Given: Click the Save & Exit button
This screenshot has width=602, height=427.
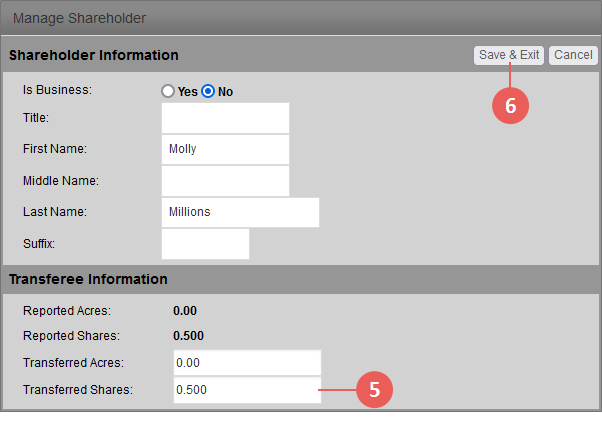Looking at the screenshot, I should (509, 55).
